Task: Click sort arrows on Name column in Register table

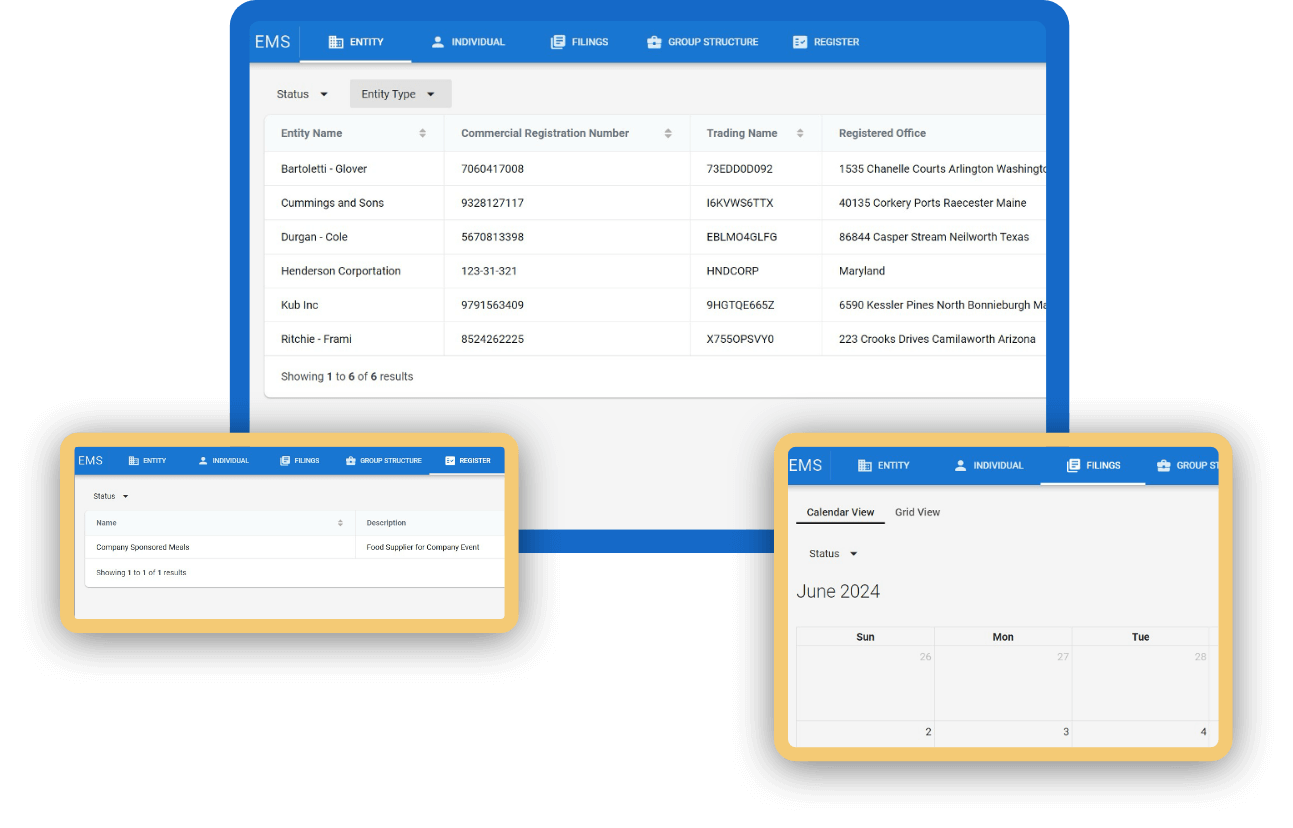Action: (340, 523)
